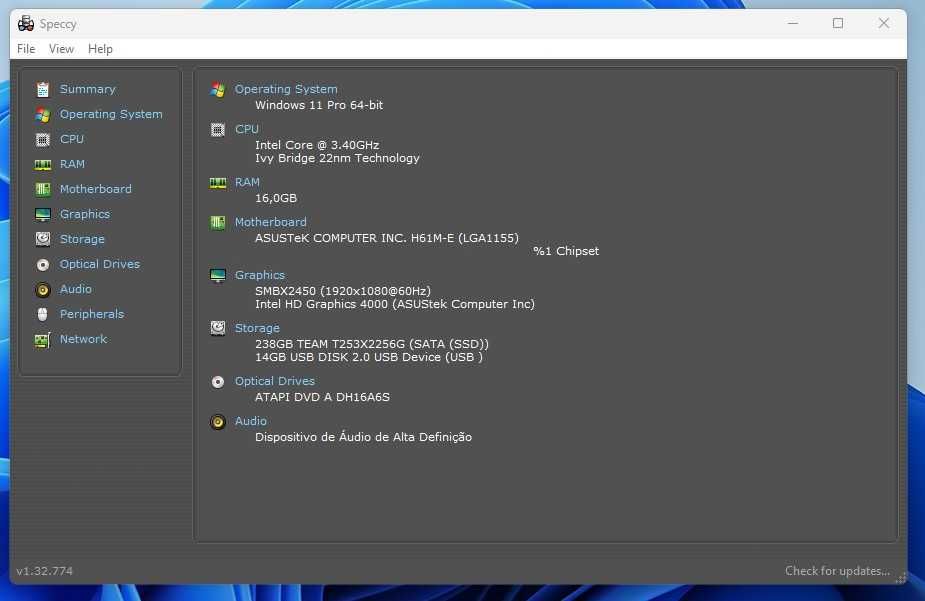Click the 16,0GB RAM value
This screenshot has width=925, height=601.
[x=276, y=198]
